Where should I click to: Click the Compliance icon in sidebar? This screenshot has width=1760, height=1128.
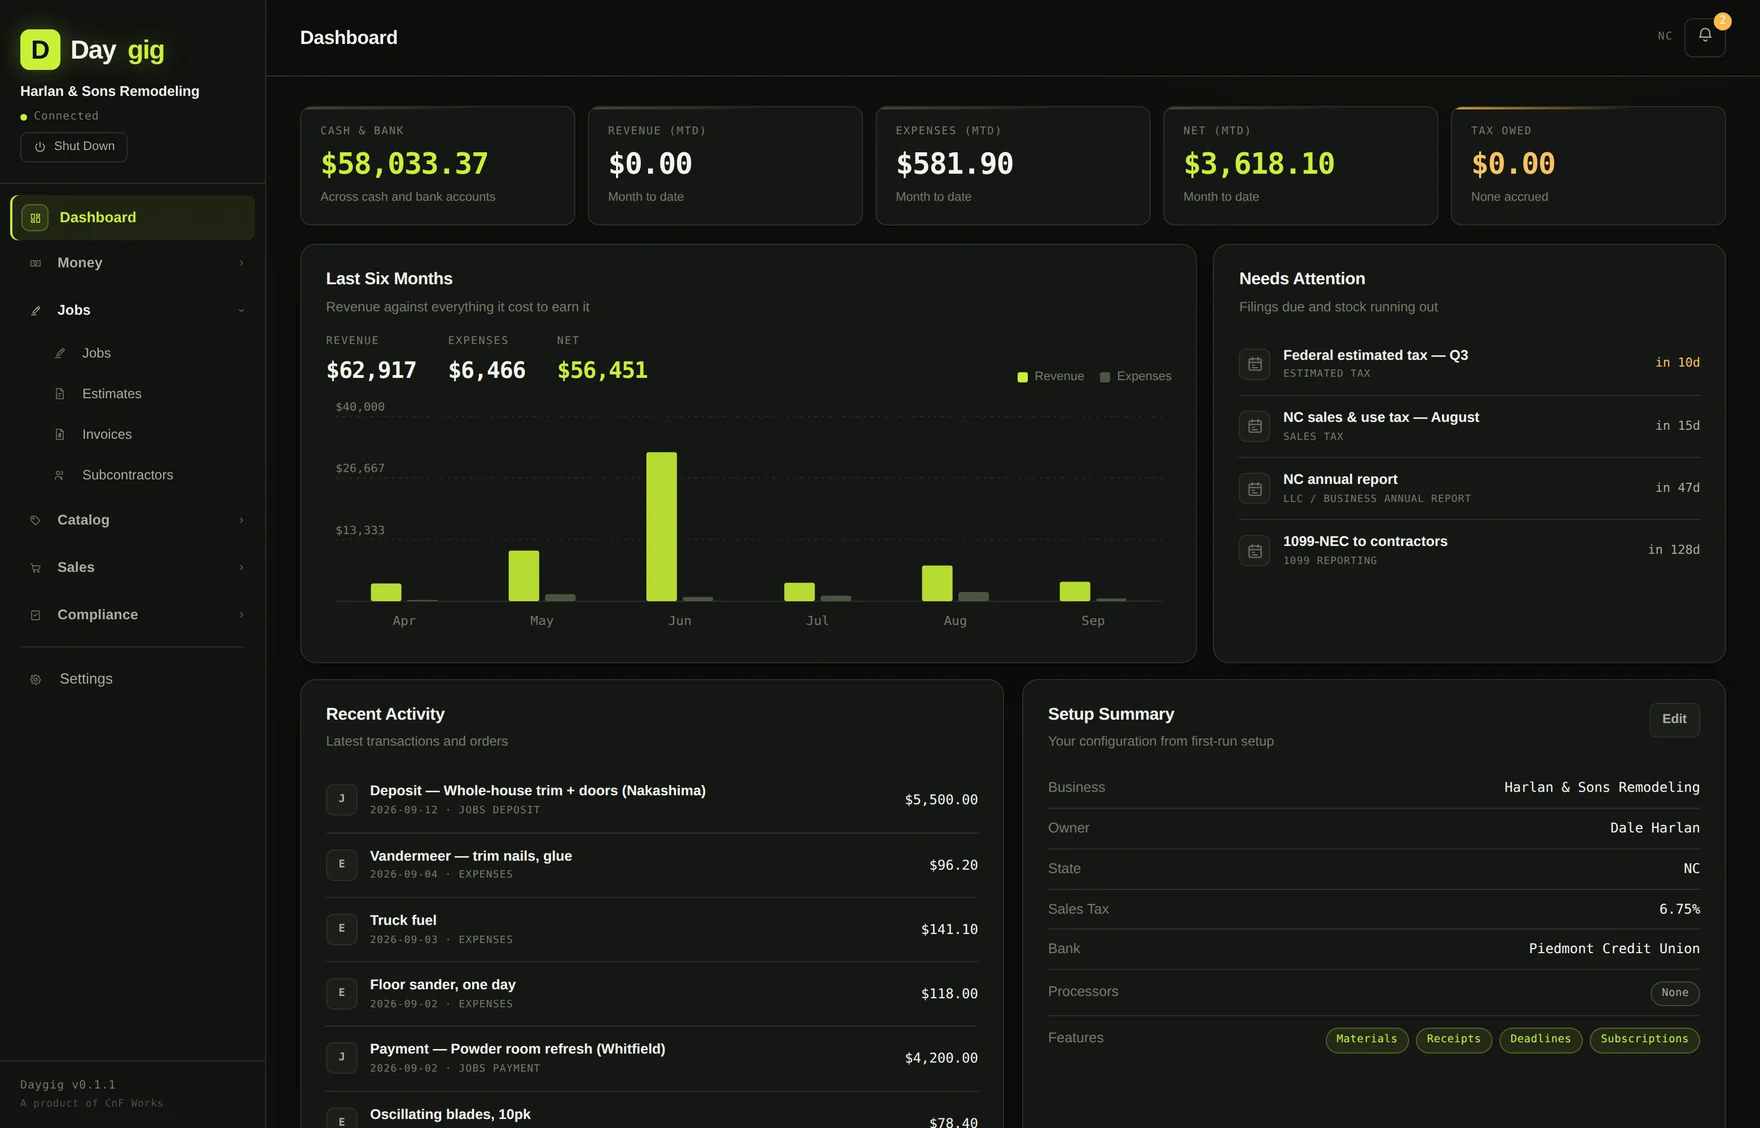pyautogui.click(x=36, y=615)
